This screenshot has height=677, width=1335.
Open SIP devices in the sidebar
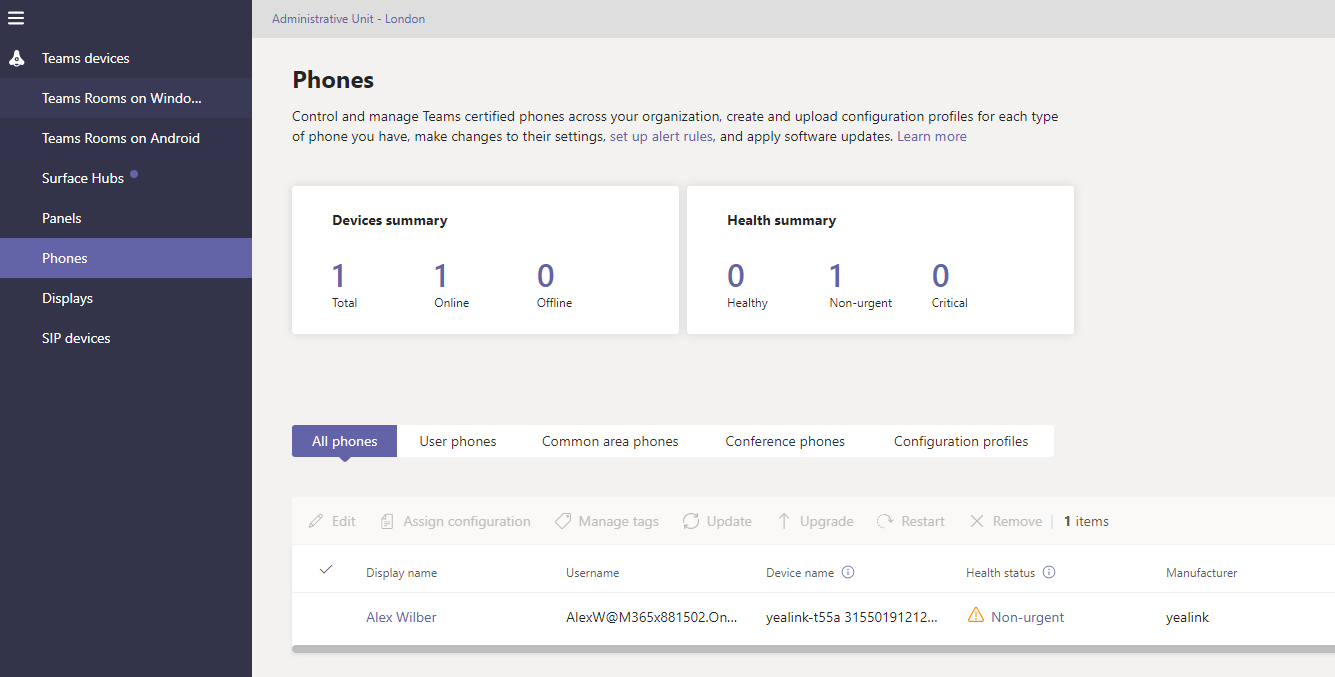pos(76,338)
